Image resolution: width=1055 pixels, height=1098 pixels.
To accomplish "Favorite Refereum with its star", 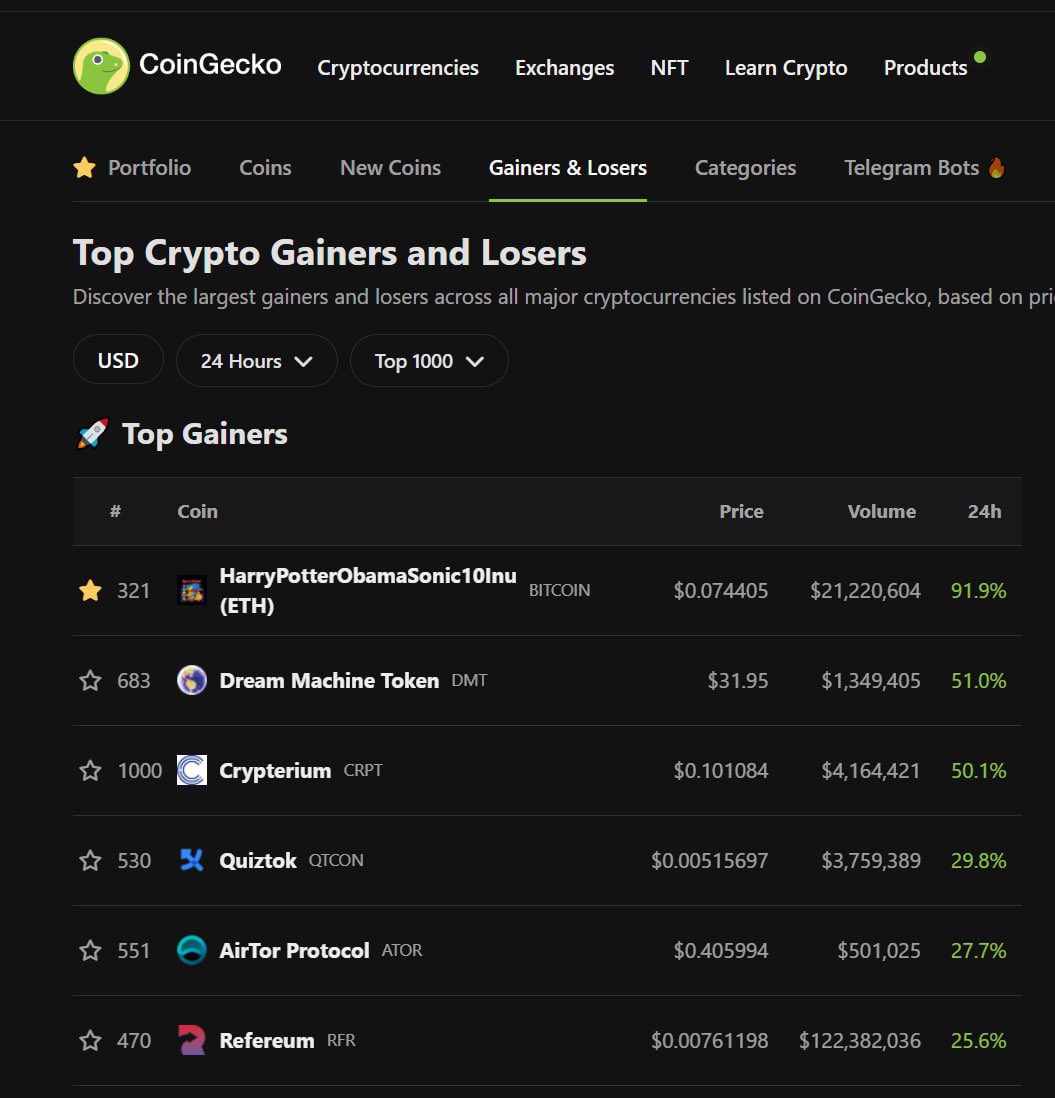I will (90, 1040).
